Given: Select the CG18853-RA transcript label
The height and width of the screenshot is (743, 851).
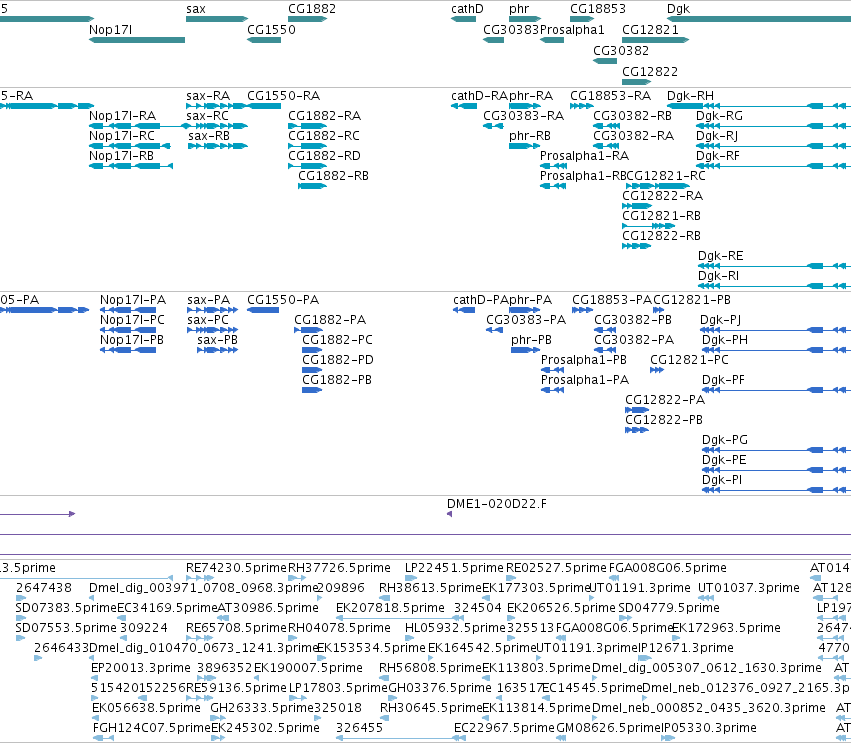Looking at the screenshot, I should (x=611, y=96).
